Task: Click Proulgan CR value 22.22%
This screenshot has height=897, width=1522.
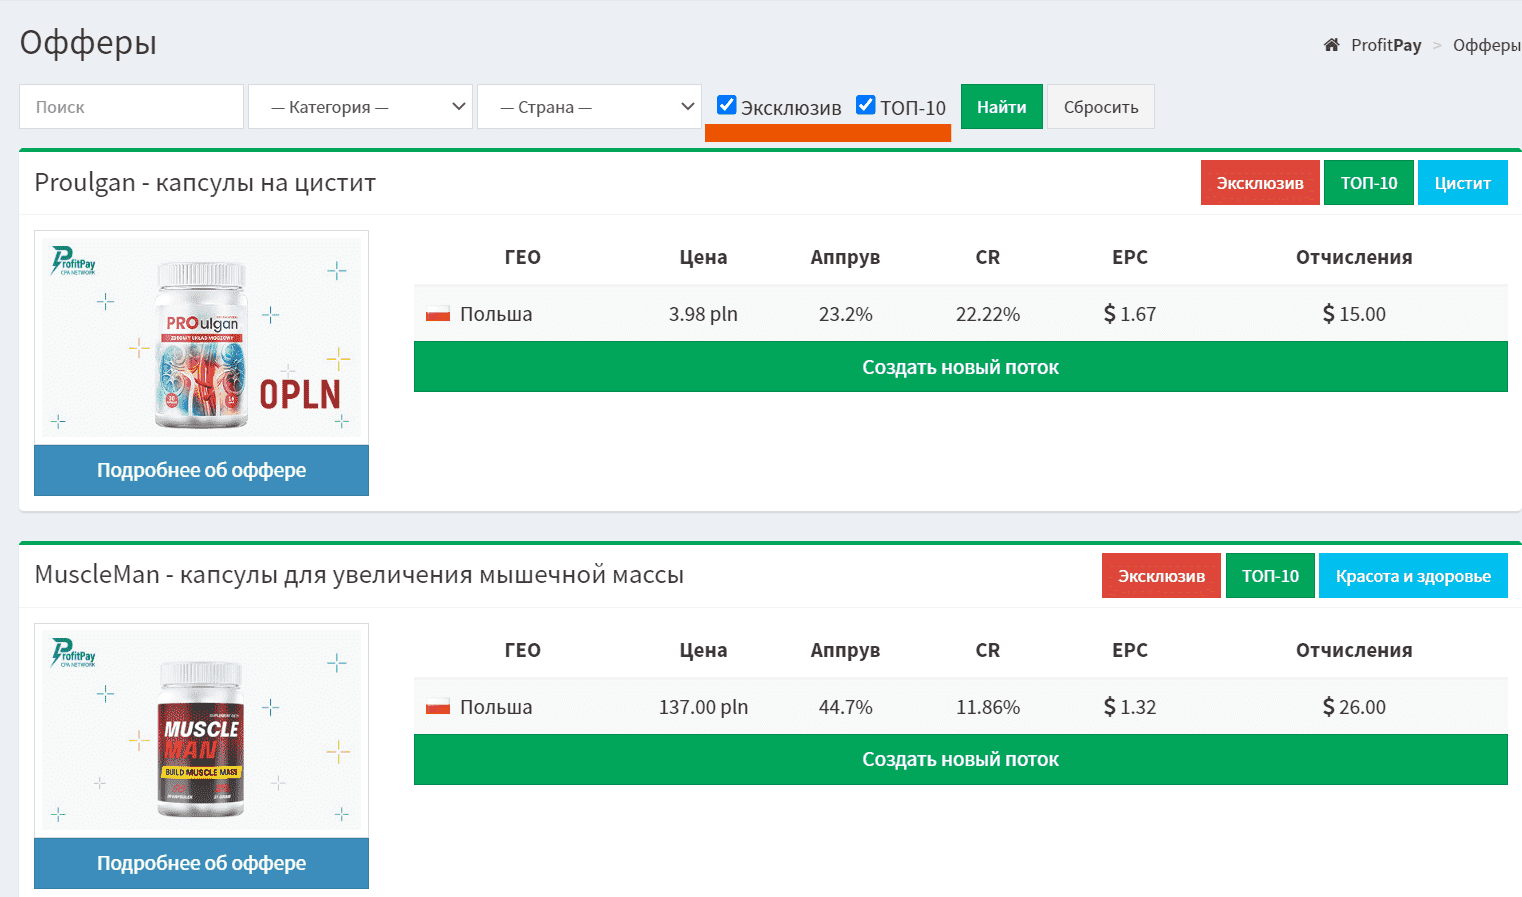Action: (988, 314)
